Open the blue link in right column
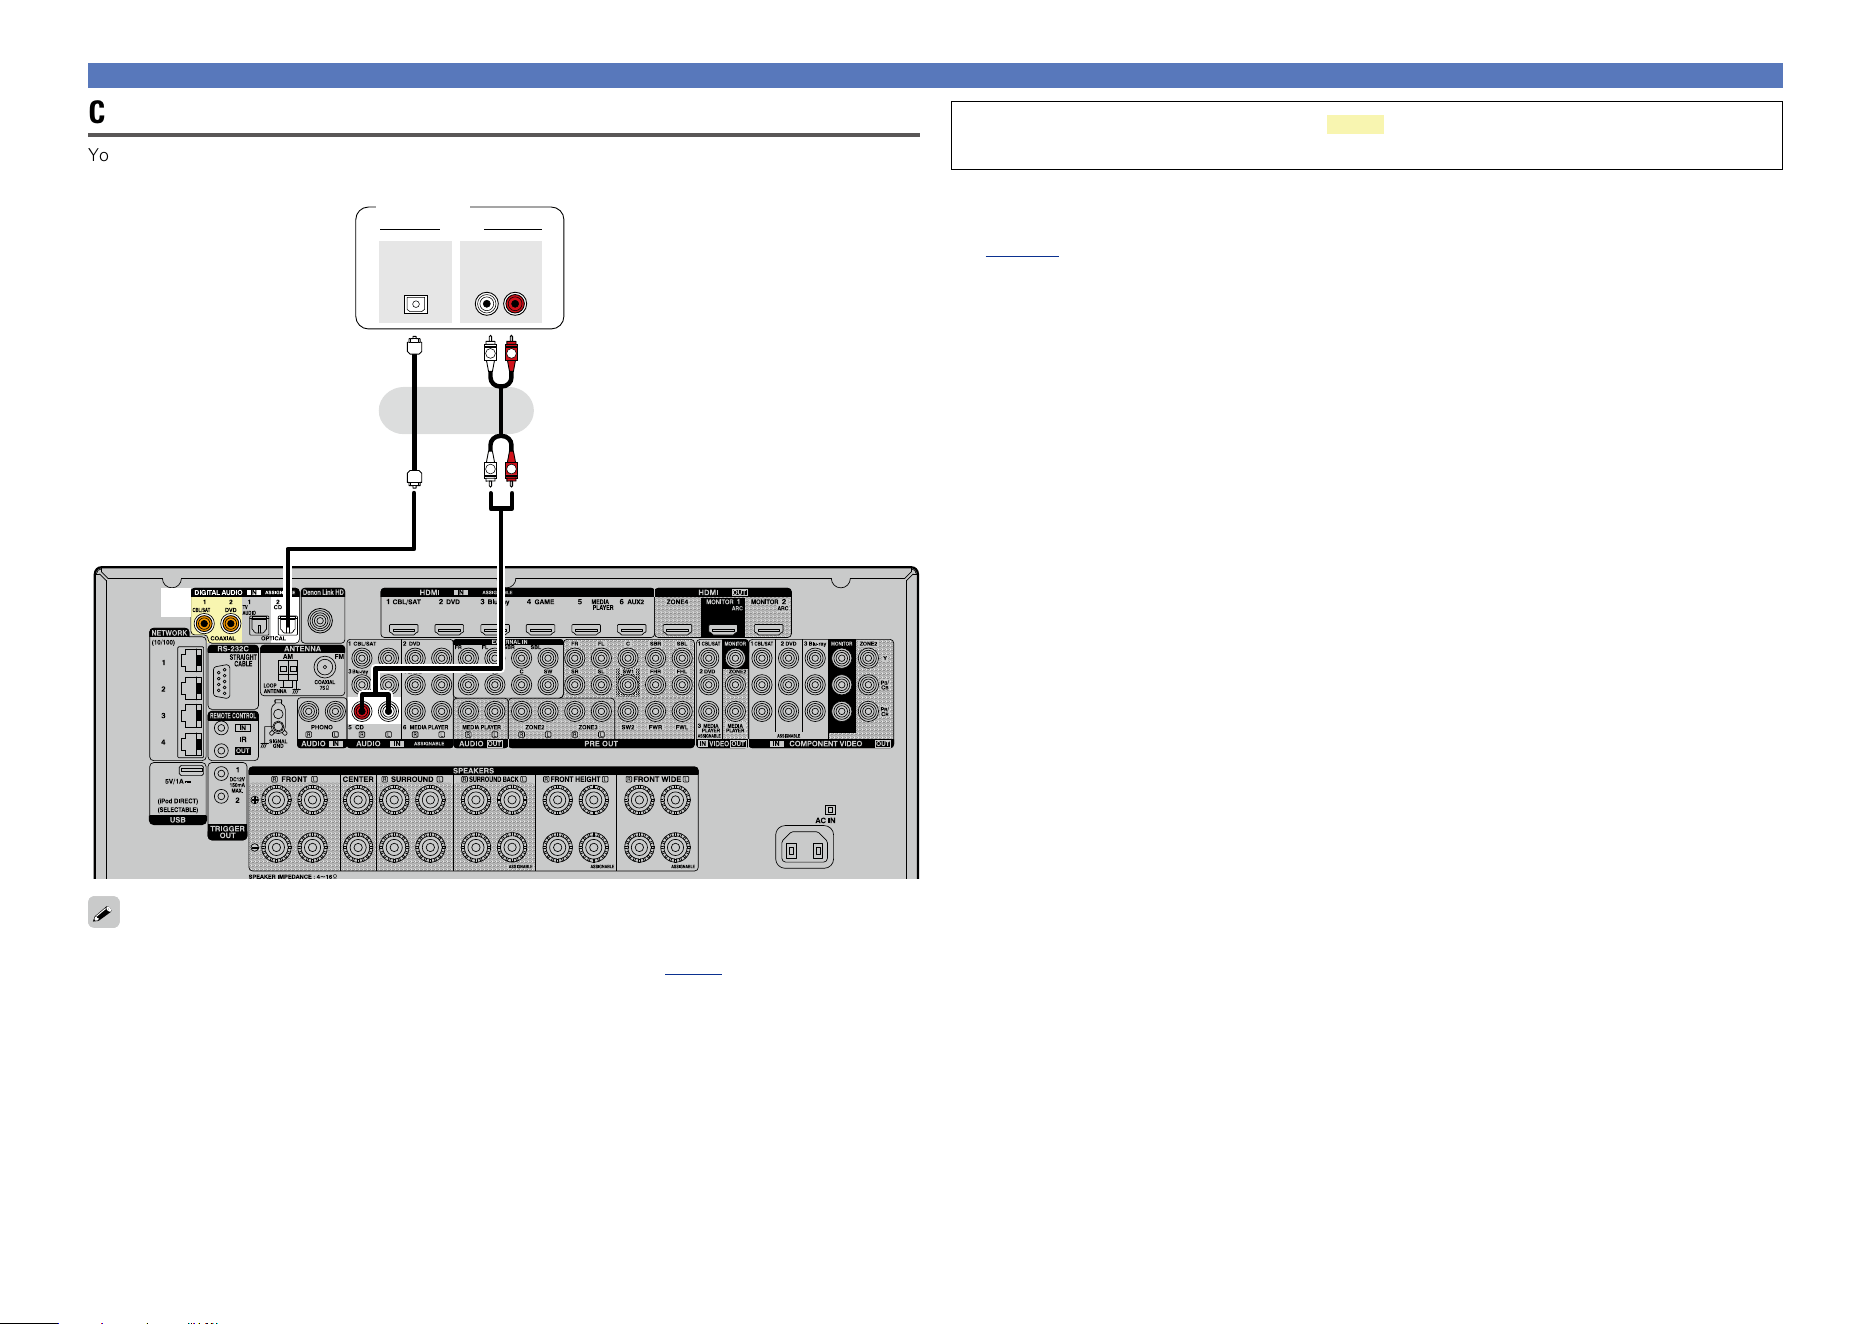The height and width of the screenshot is (1324, 1872). click(x=1022, y=251)
